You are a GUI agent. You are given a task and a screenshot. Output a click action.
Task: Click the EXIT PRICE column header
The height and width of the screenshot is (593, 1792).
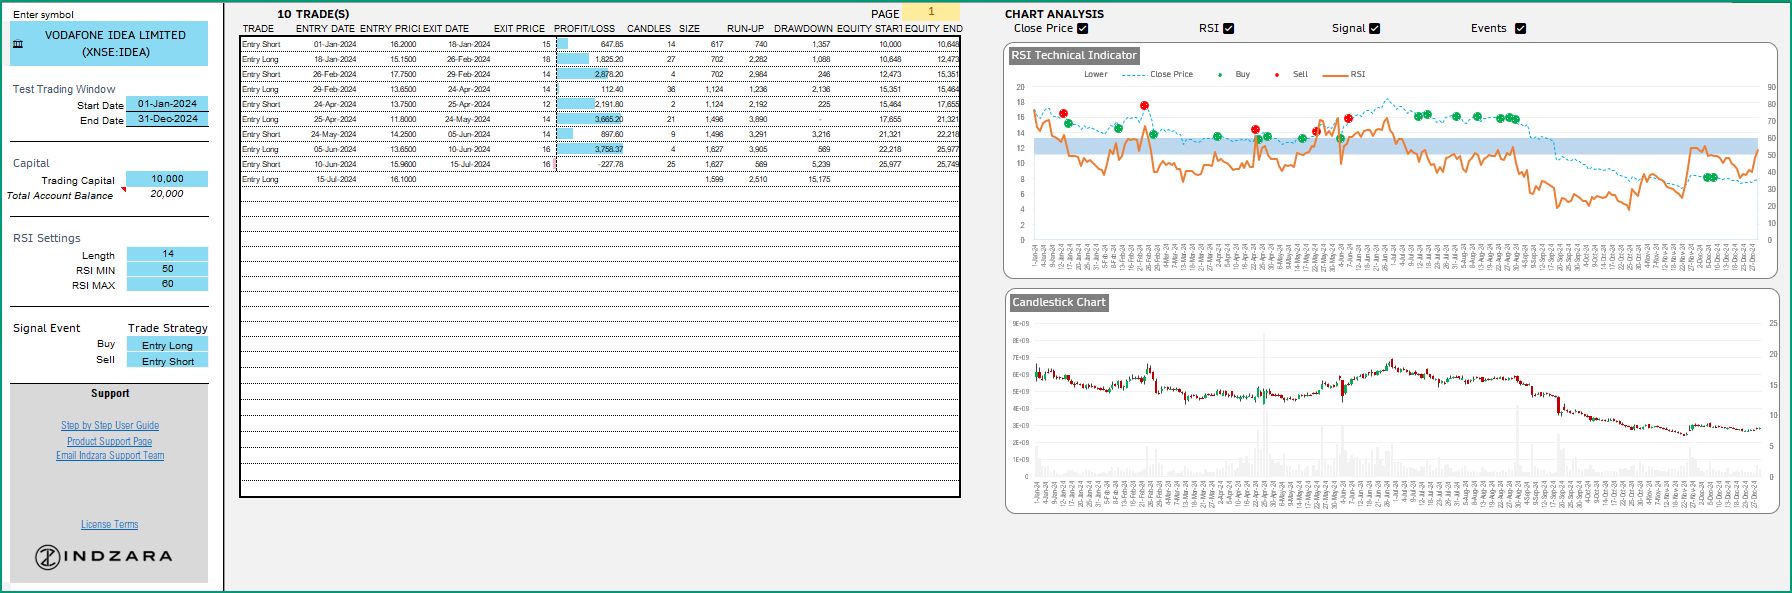519,29
